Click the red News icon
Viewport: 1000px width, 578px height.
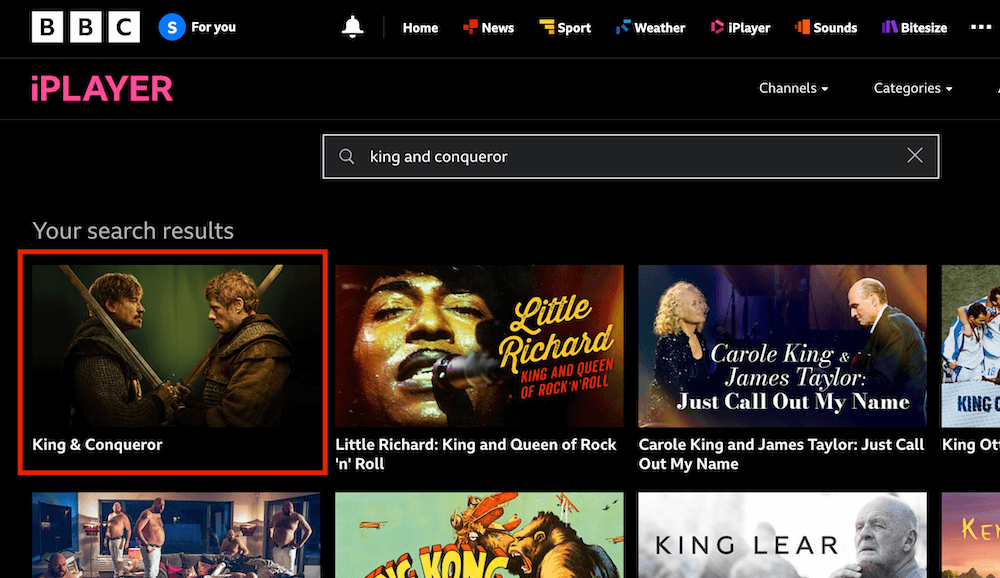click(x=470, y=27)
